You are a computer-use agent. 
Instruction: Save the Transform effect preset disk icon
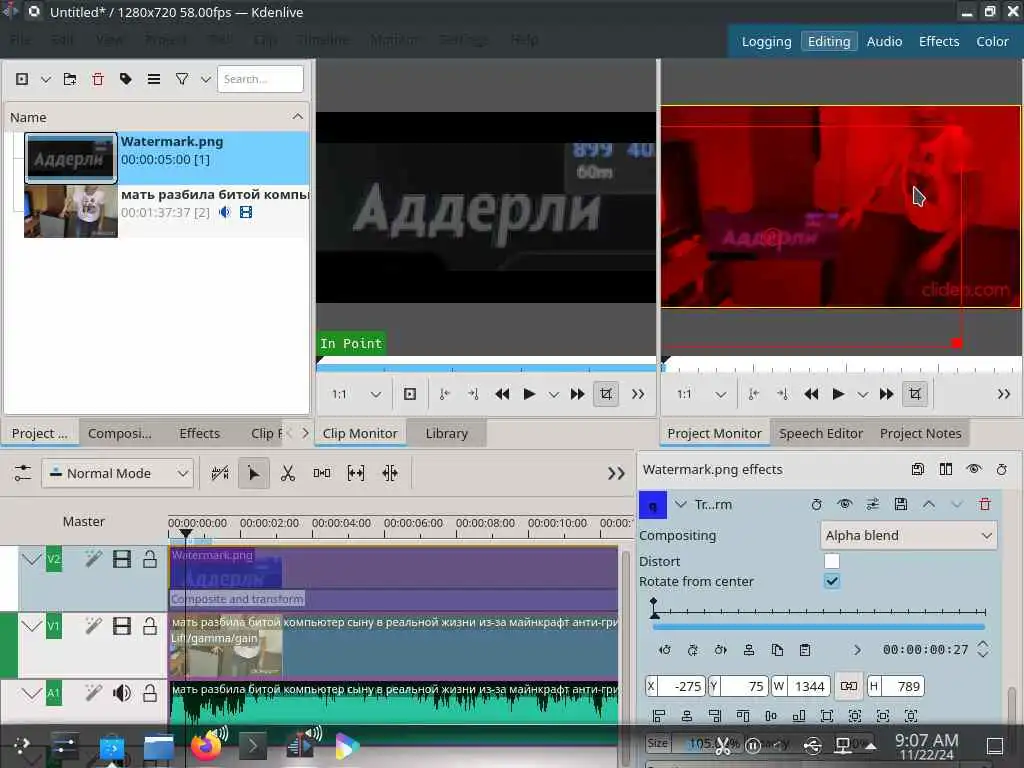901,504
